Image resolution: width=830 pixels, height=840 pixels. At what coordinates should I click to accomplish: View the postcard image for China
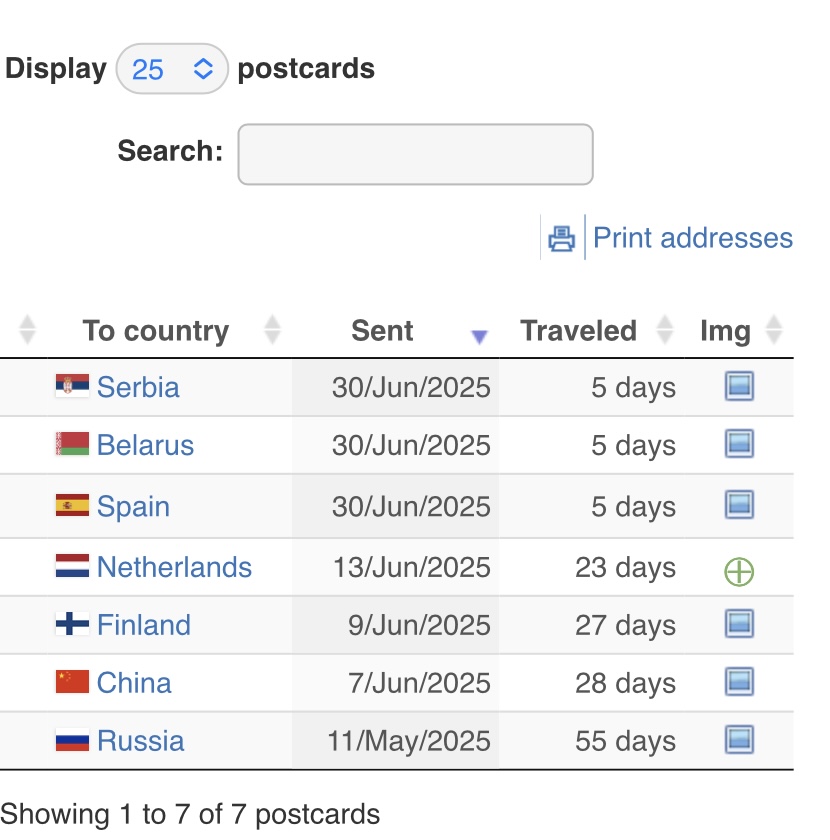(x=739, y=681)
